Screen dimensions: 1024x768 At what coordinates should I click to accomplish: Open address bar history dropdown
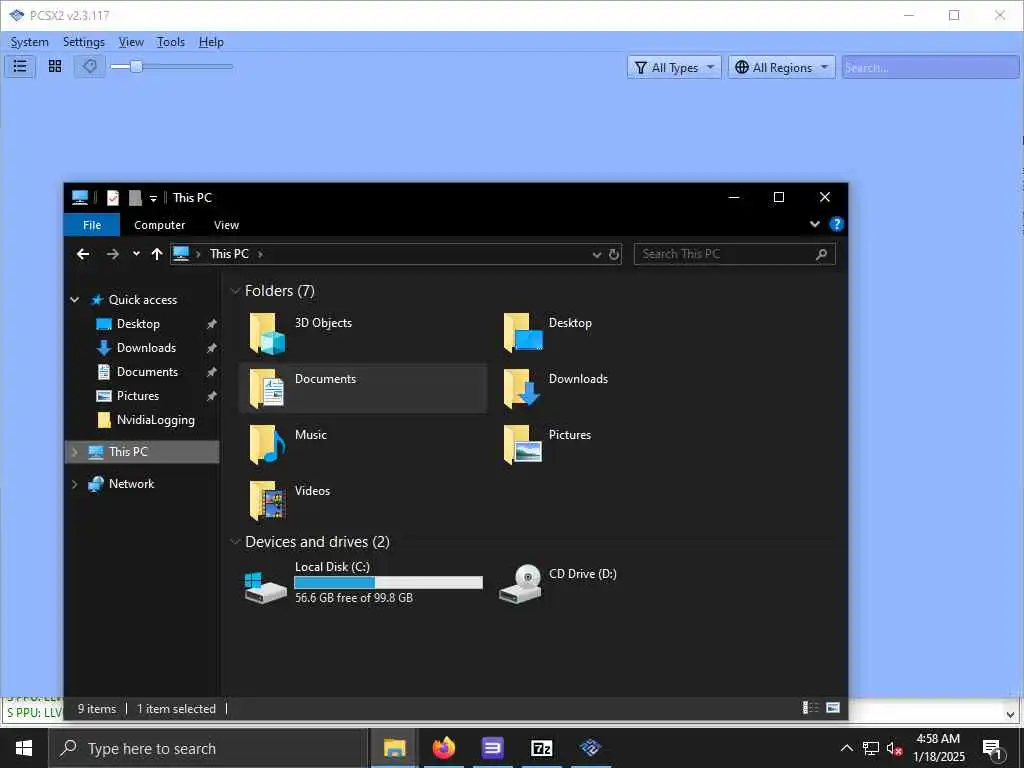[596, 255]
